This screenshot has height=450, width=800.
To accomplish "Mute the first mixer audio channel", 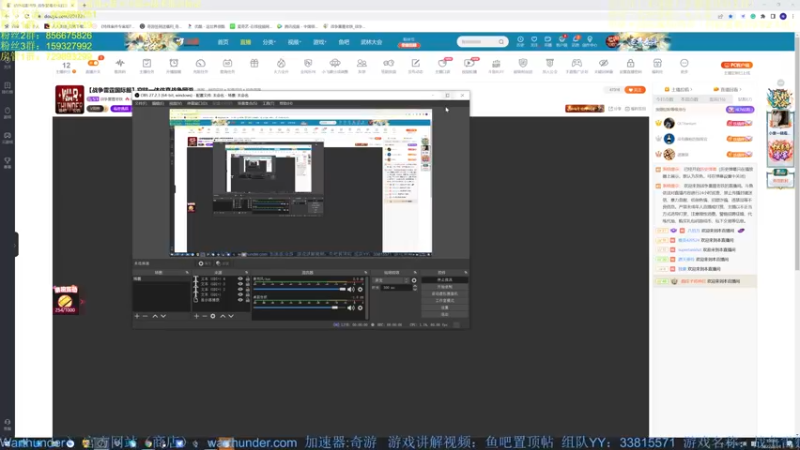I will (x=352, y=289).
